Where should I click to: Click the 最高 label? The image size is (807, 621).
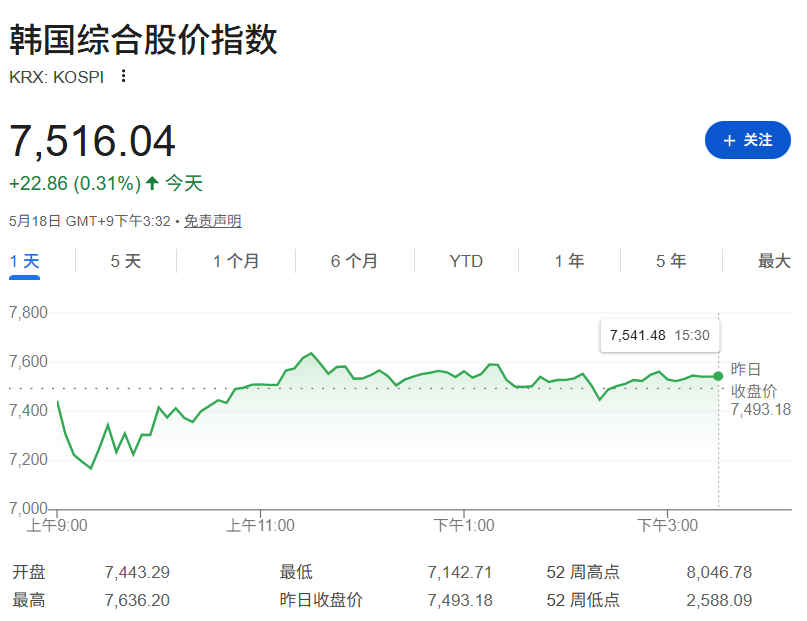point(29,600)
